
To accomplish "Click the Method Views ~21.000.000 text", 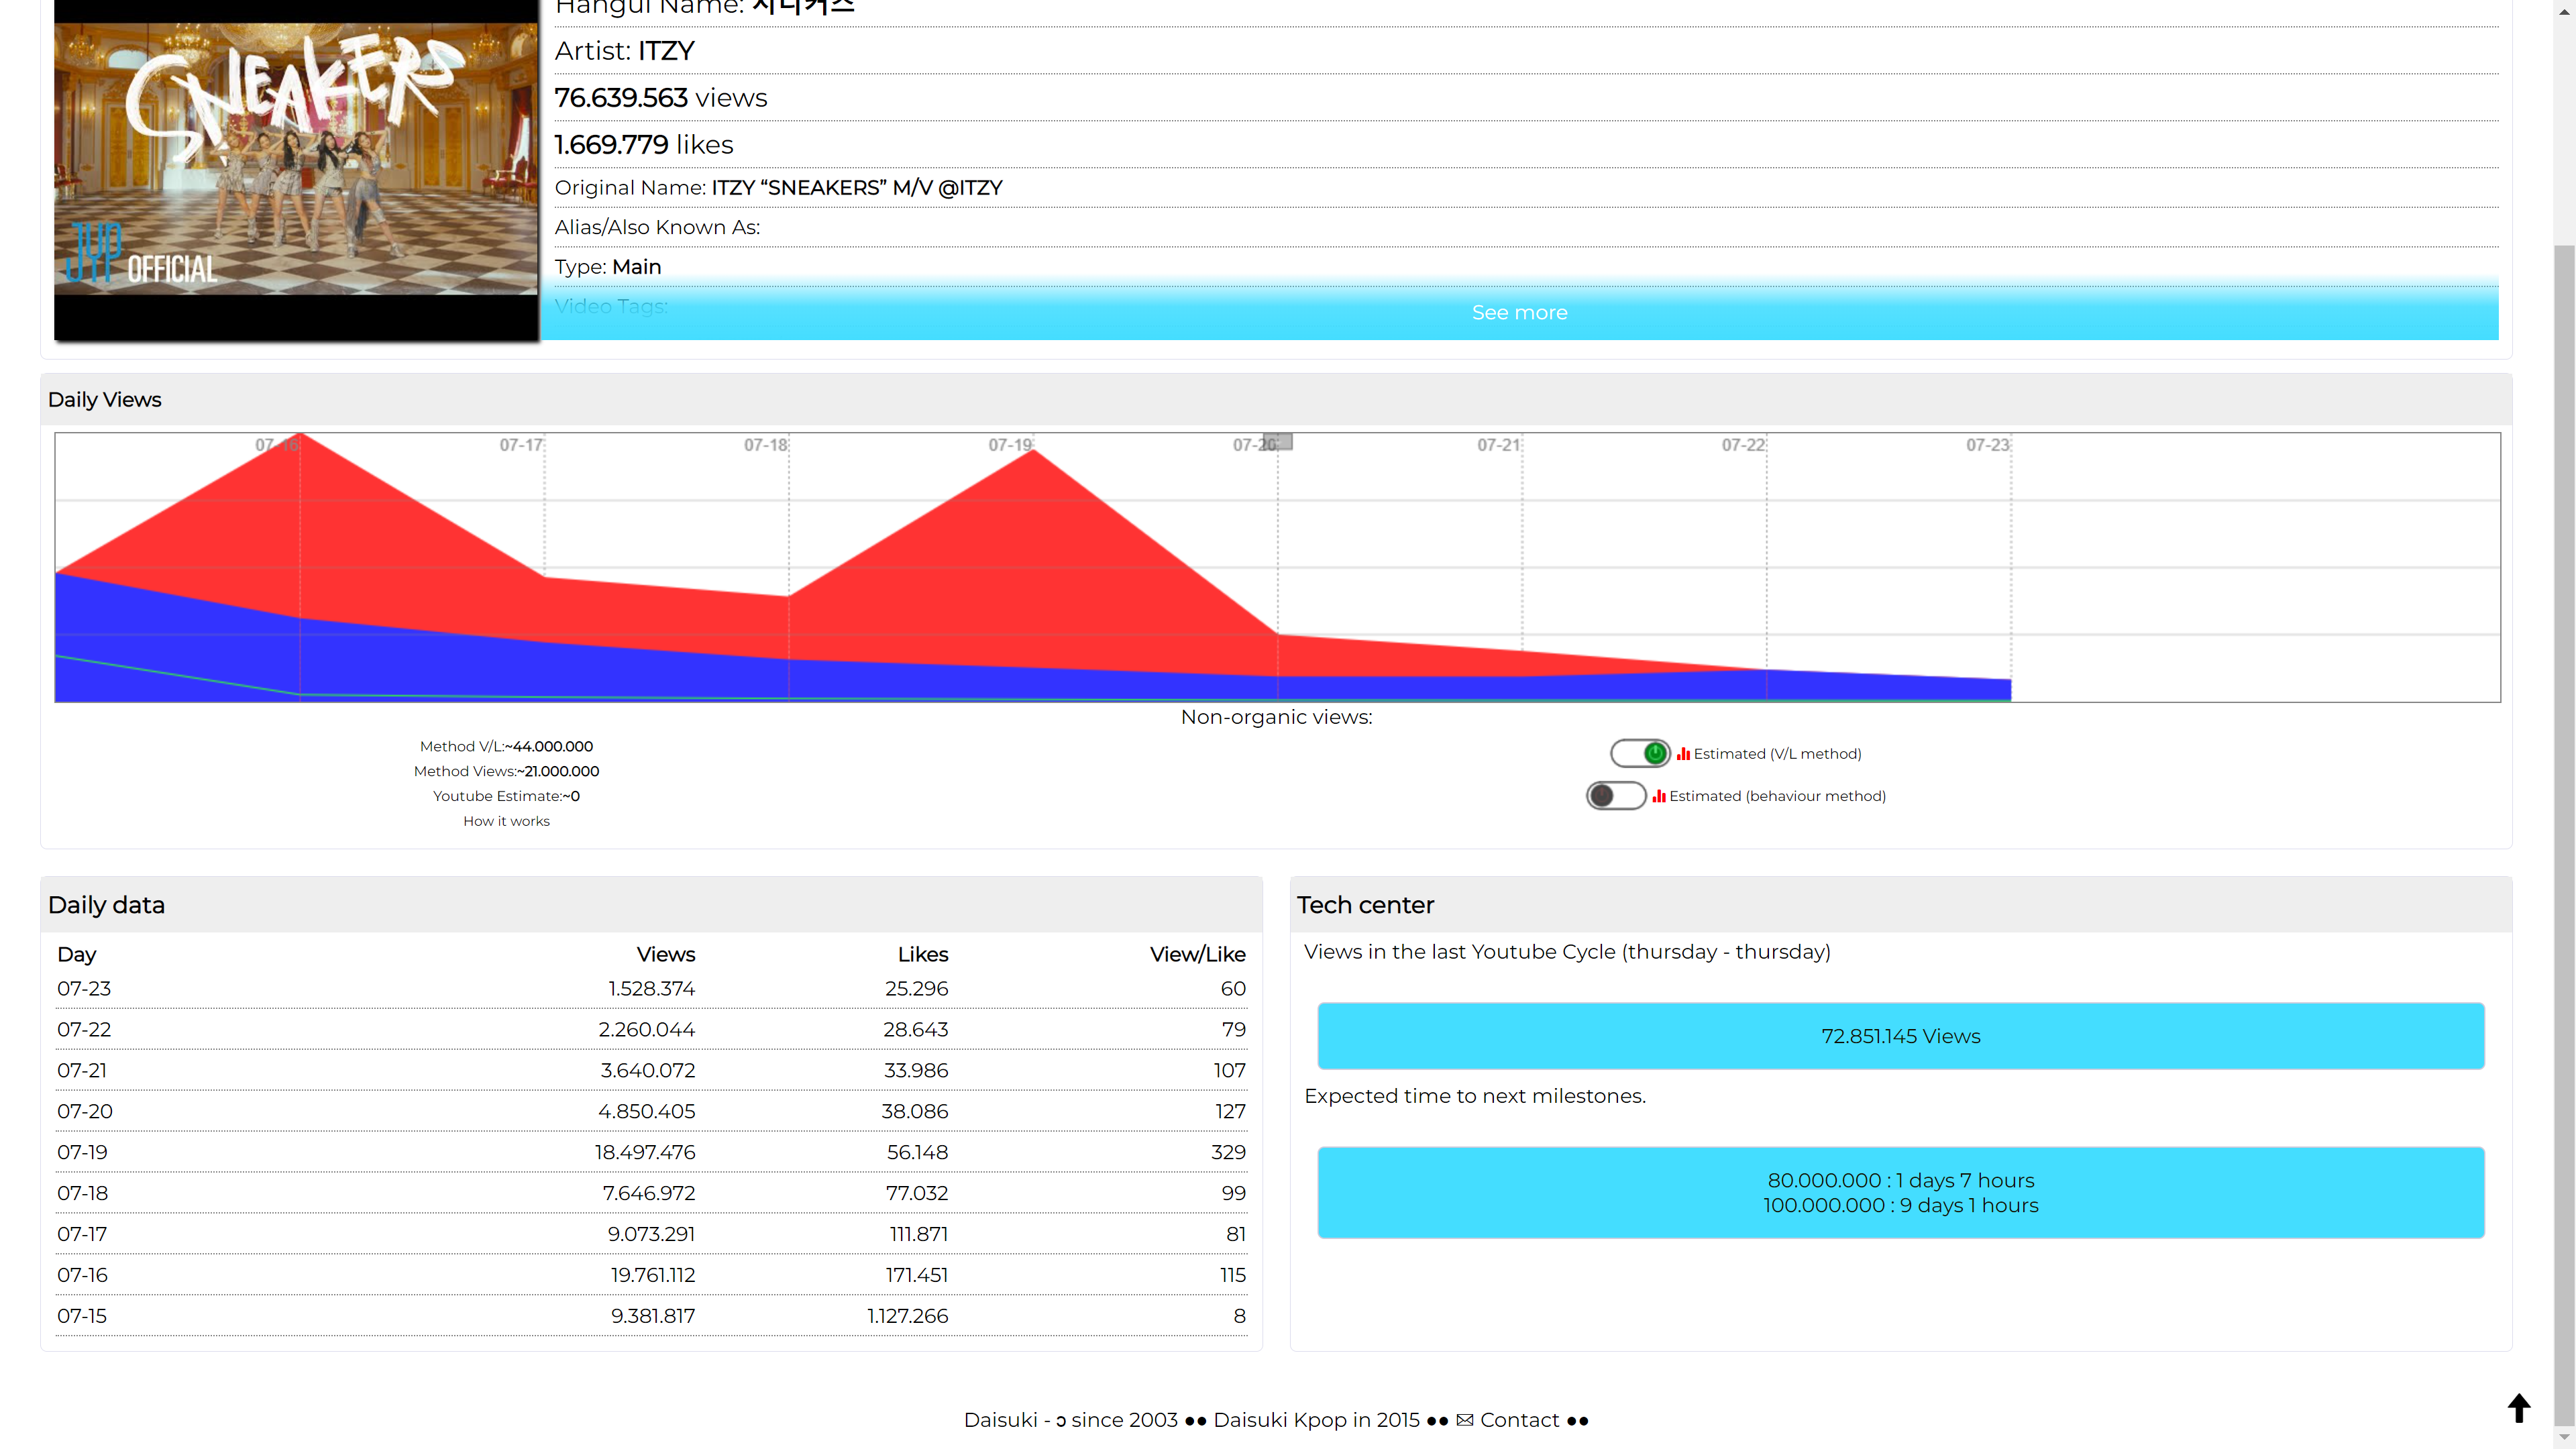I will (x=506, y=772).
